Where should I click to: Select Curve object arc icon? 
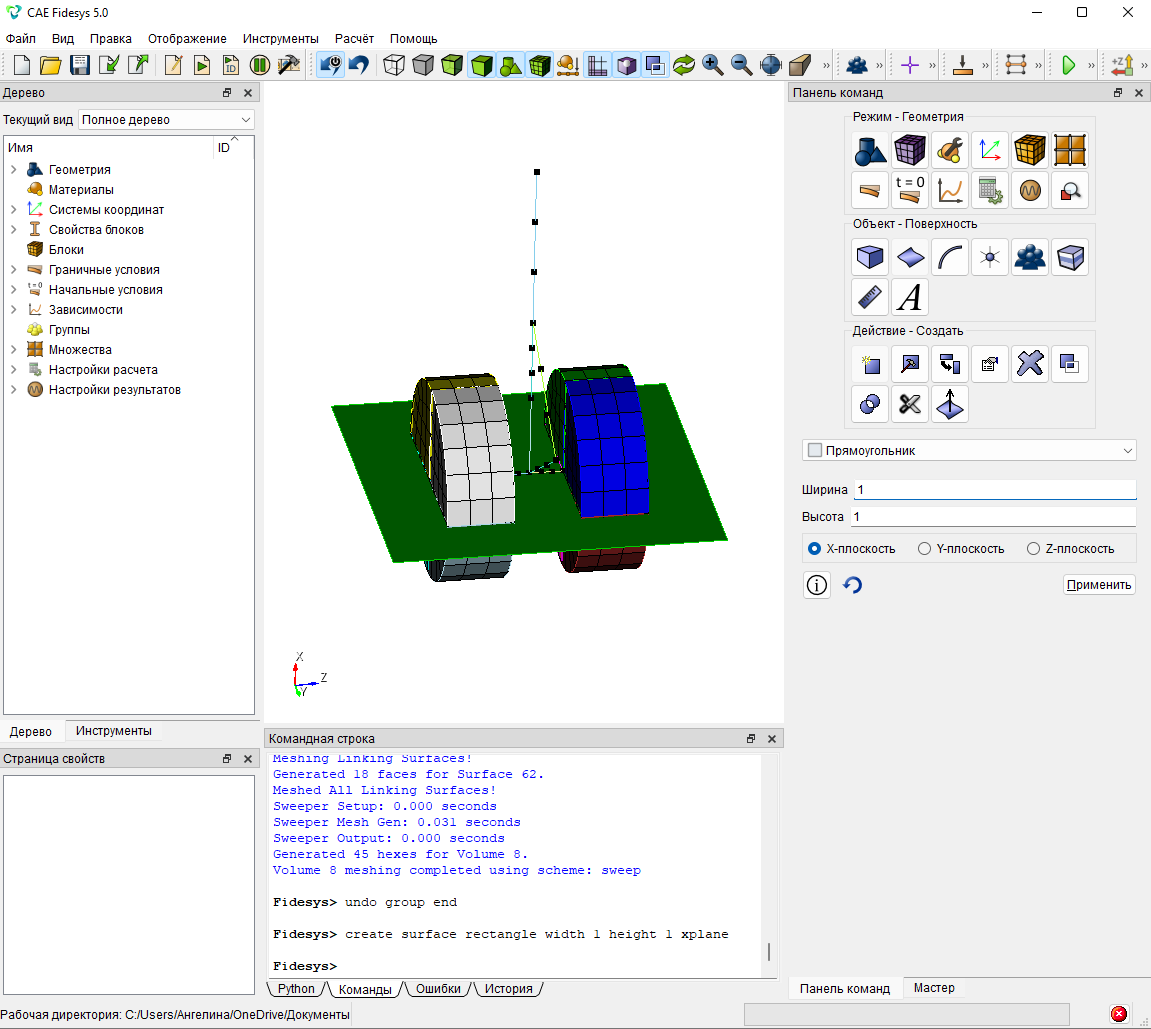click(x=950, y=257)
